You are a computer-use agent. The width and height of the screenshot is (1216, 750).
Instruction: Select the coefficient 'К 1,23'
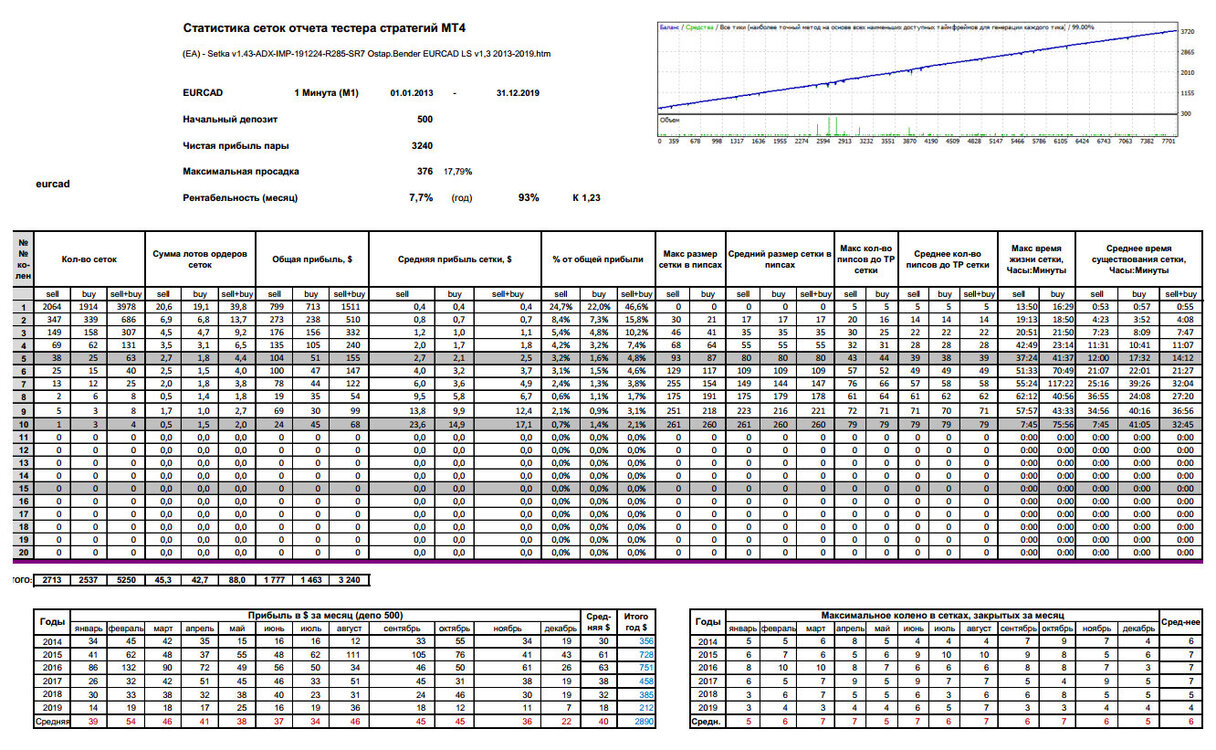pyautogui.click(x=586, y=198)
